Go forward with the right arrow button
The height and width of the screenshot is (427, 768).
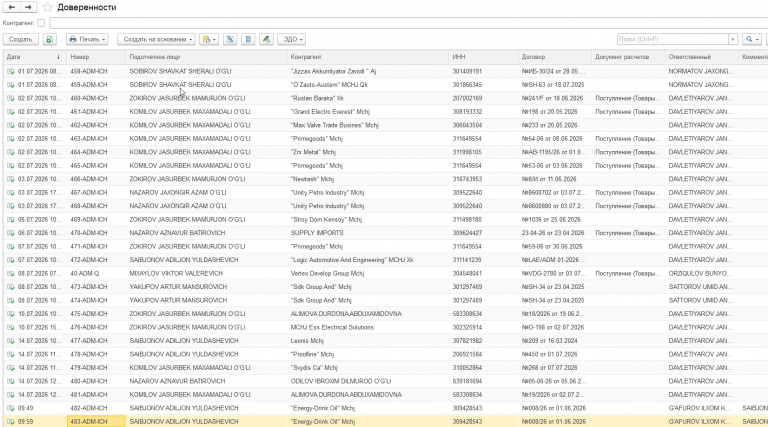[x=28, y=7]
